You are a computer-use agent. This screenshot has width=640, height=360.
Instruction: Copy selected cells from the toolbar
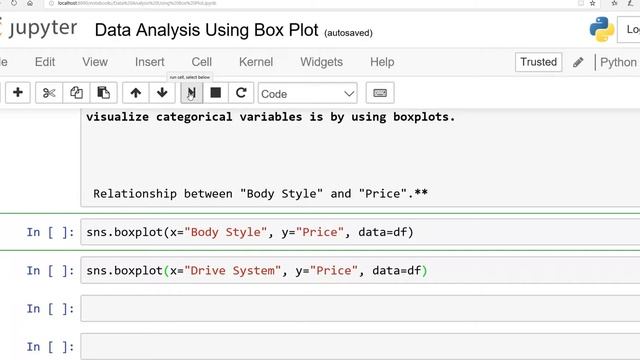pos(76,93)
